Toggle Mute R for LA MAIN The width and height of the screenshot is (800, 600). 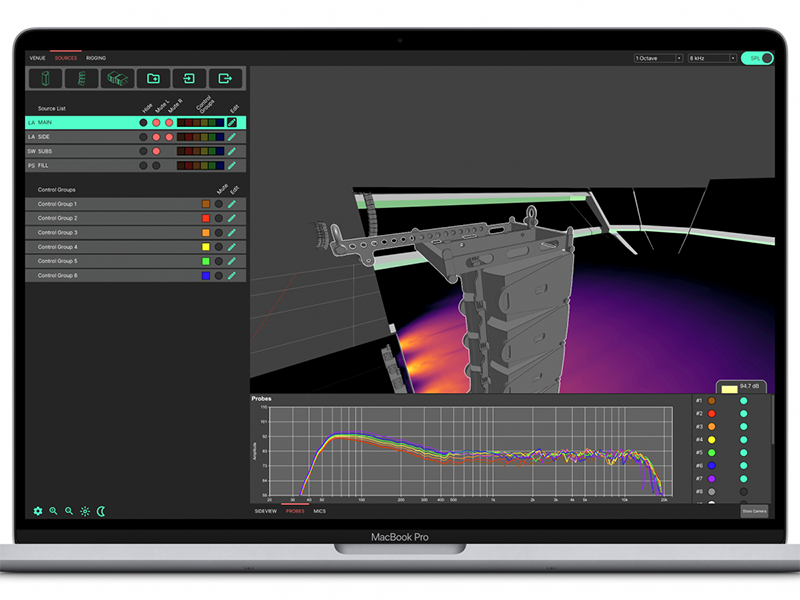click(x=169, y=122)
